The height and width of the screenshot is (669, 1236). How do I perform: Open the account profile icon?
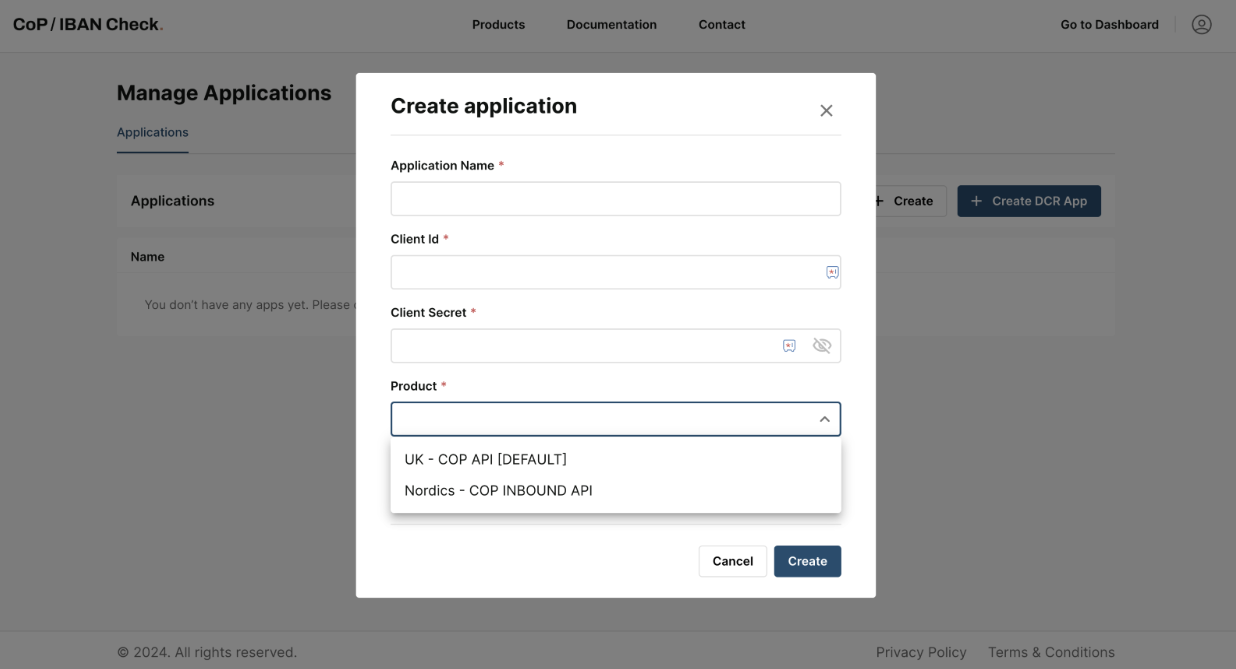pyautogui.click(x=1202, y=24)
